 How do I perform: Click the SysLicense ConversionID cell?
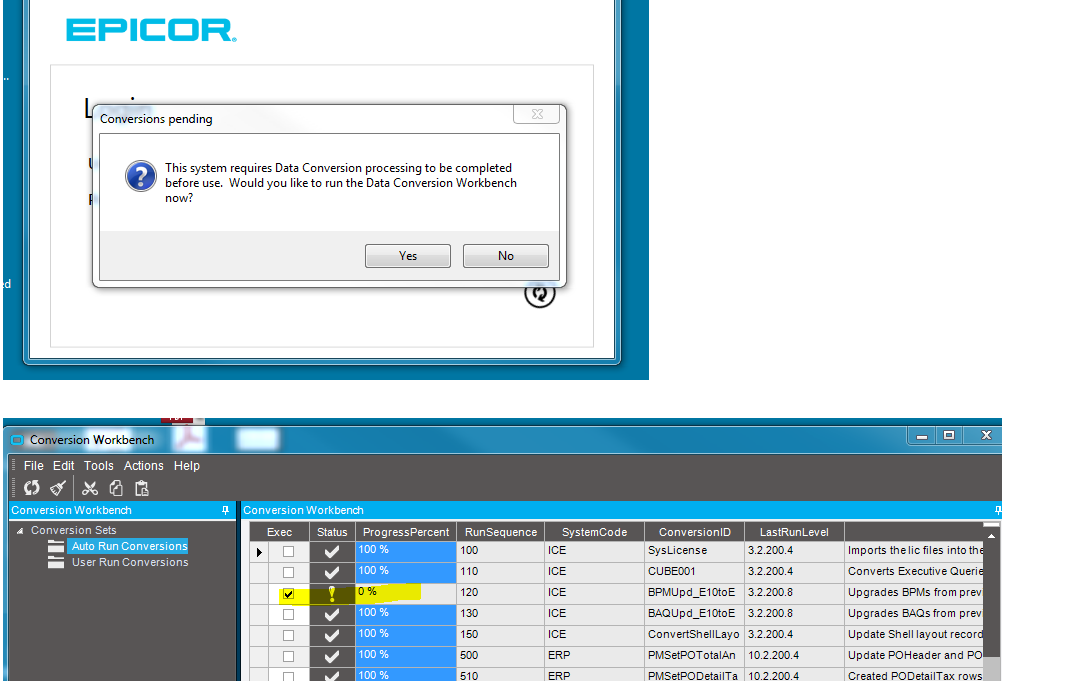(694, 551)
